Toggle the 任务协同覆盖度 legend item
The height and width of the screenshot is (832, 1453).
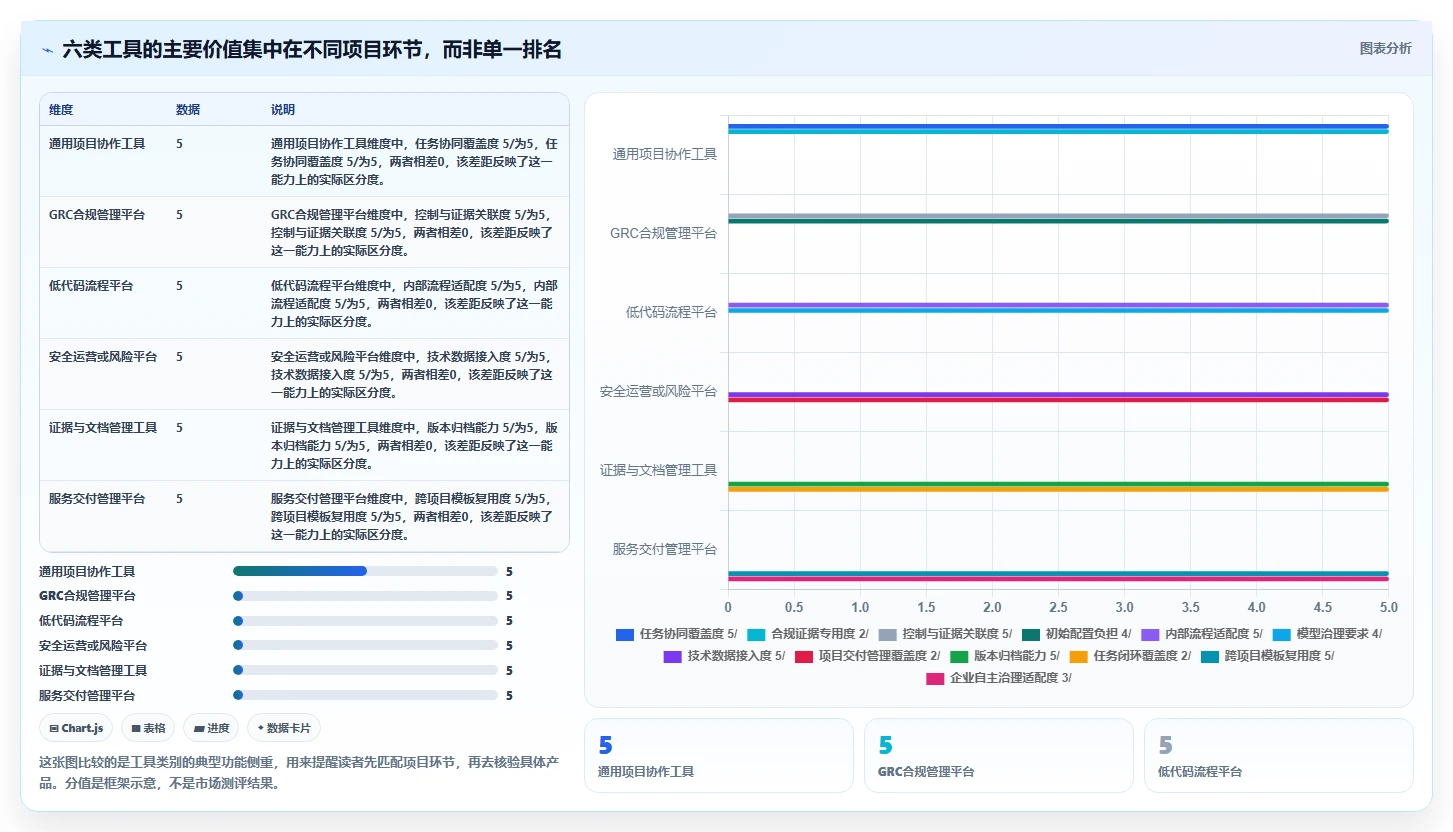click(676, 634)
